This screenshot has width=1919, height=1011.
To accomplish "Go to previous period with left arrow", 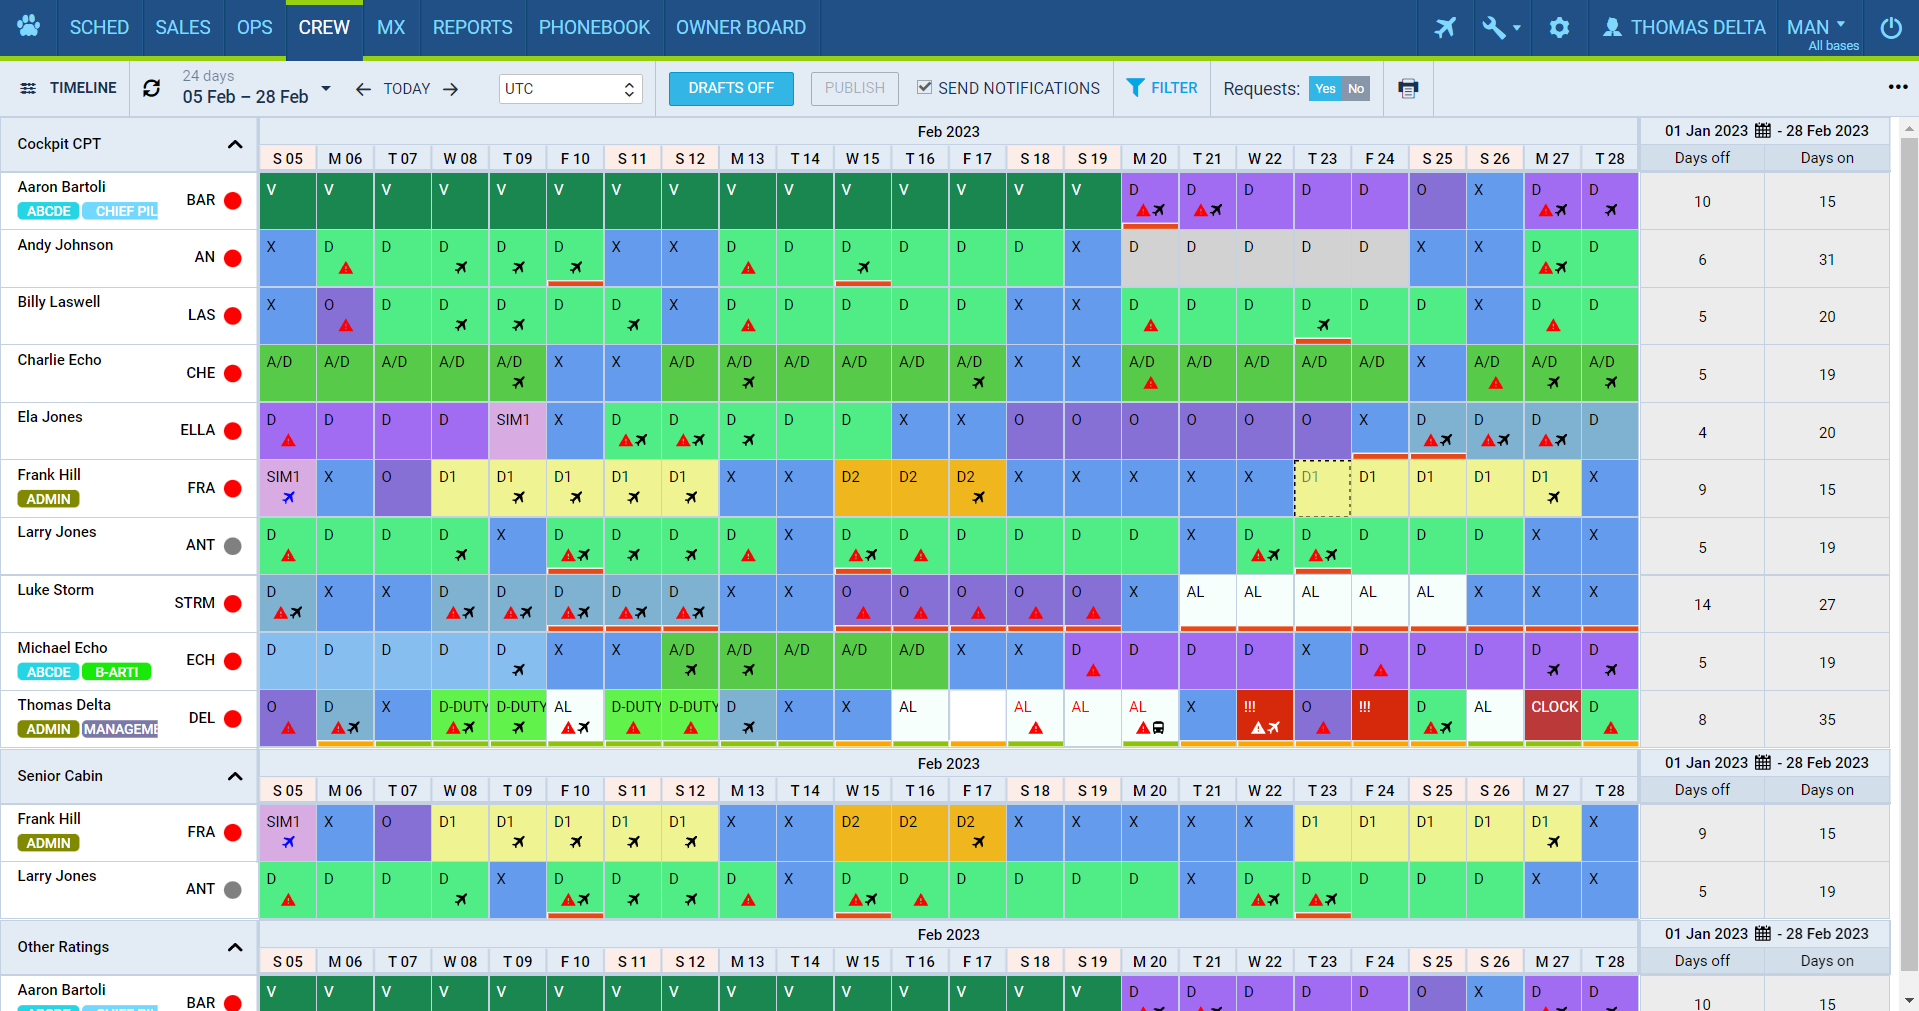I will pyautogui.click(x=363, y=89).
